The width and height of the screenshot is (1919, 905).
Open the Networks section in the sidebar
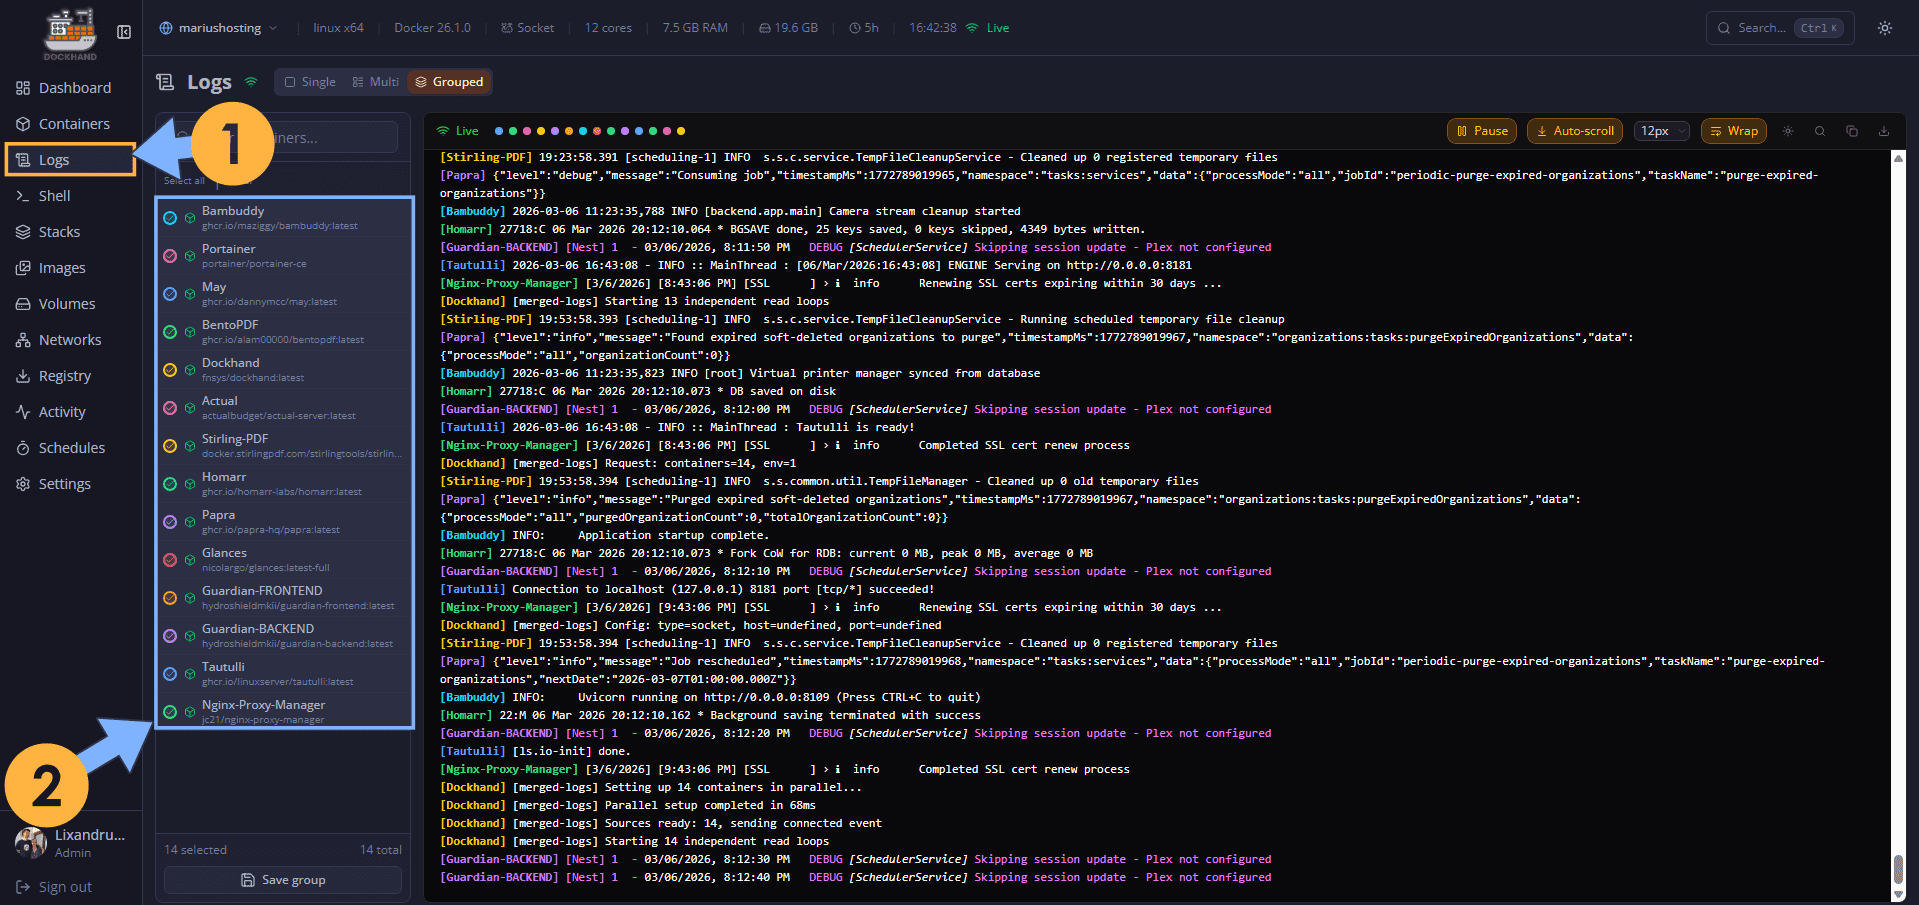pos(68,339)
